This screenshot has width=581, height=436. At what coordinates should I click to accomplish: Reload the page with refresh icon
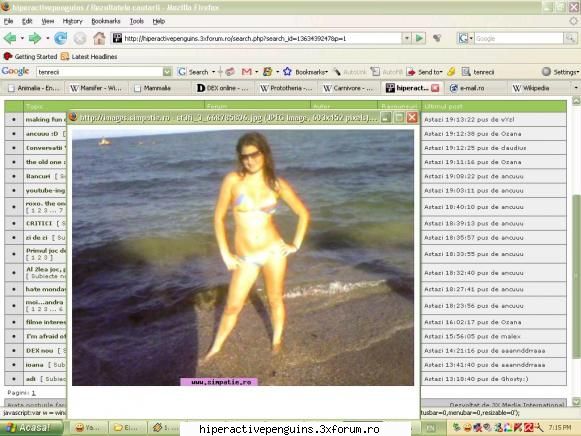pos(60,38)
